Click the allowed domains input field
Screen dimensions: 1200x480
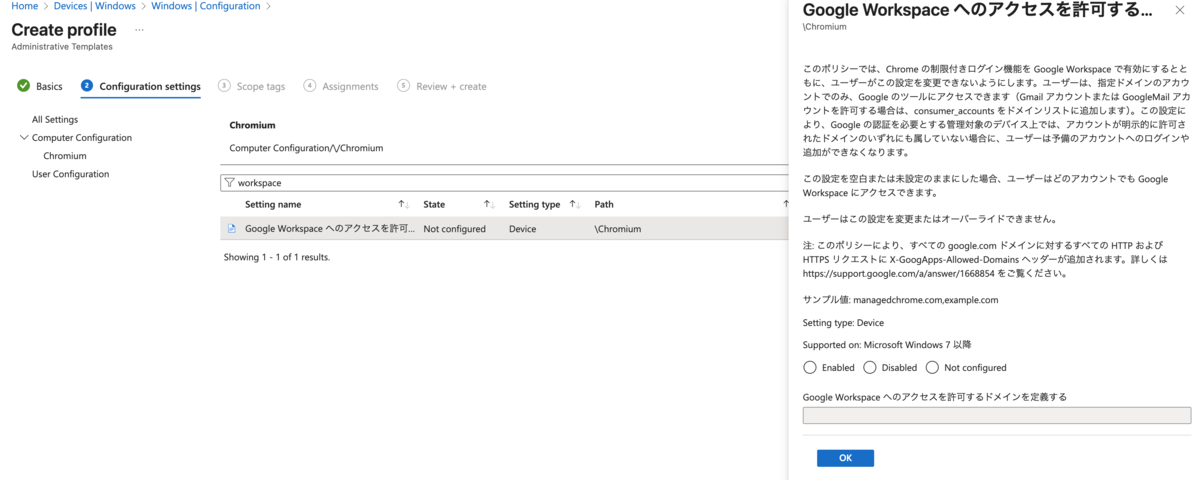coord(996,416)
